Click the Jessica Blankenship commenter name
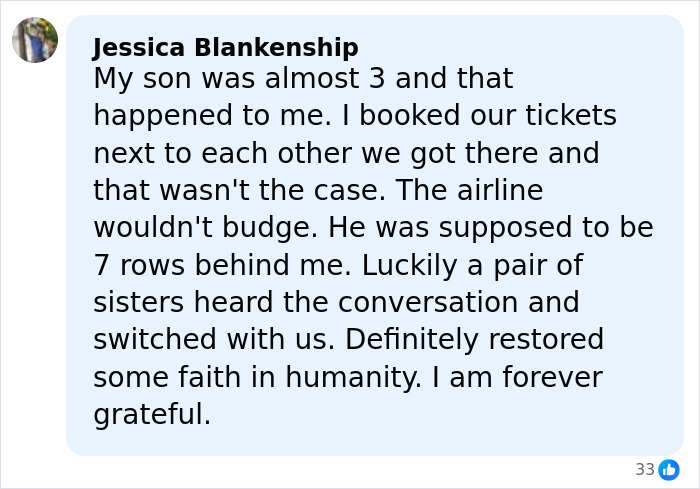The width and height of the screenshot is (700, 489). click(225, 47)
